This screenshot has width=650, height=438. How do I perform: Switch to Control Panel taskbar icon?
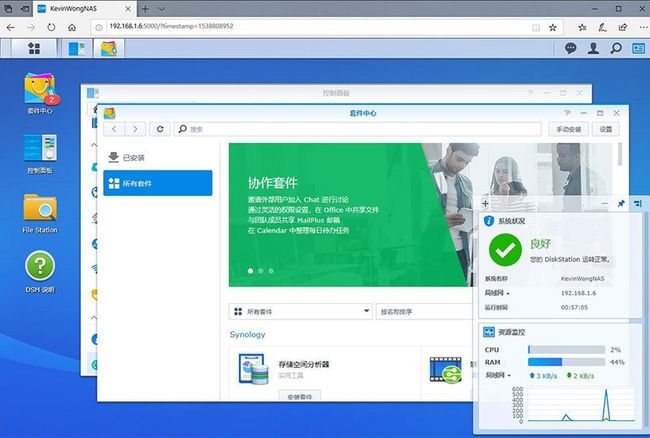coord(77,48)
